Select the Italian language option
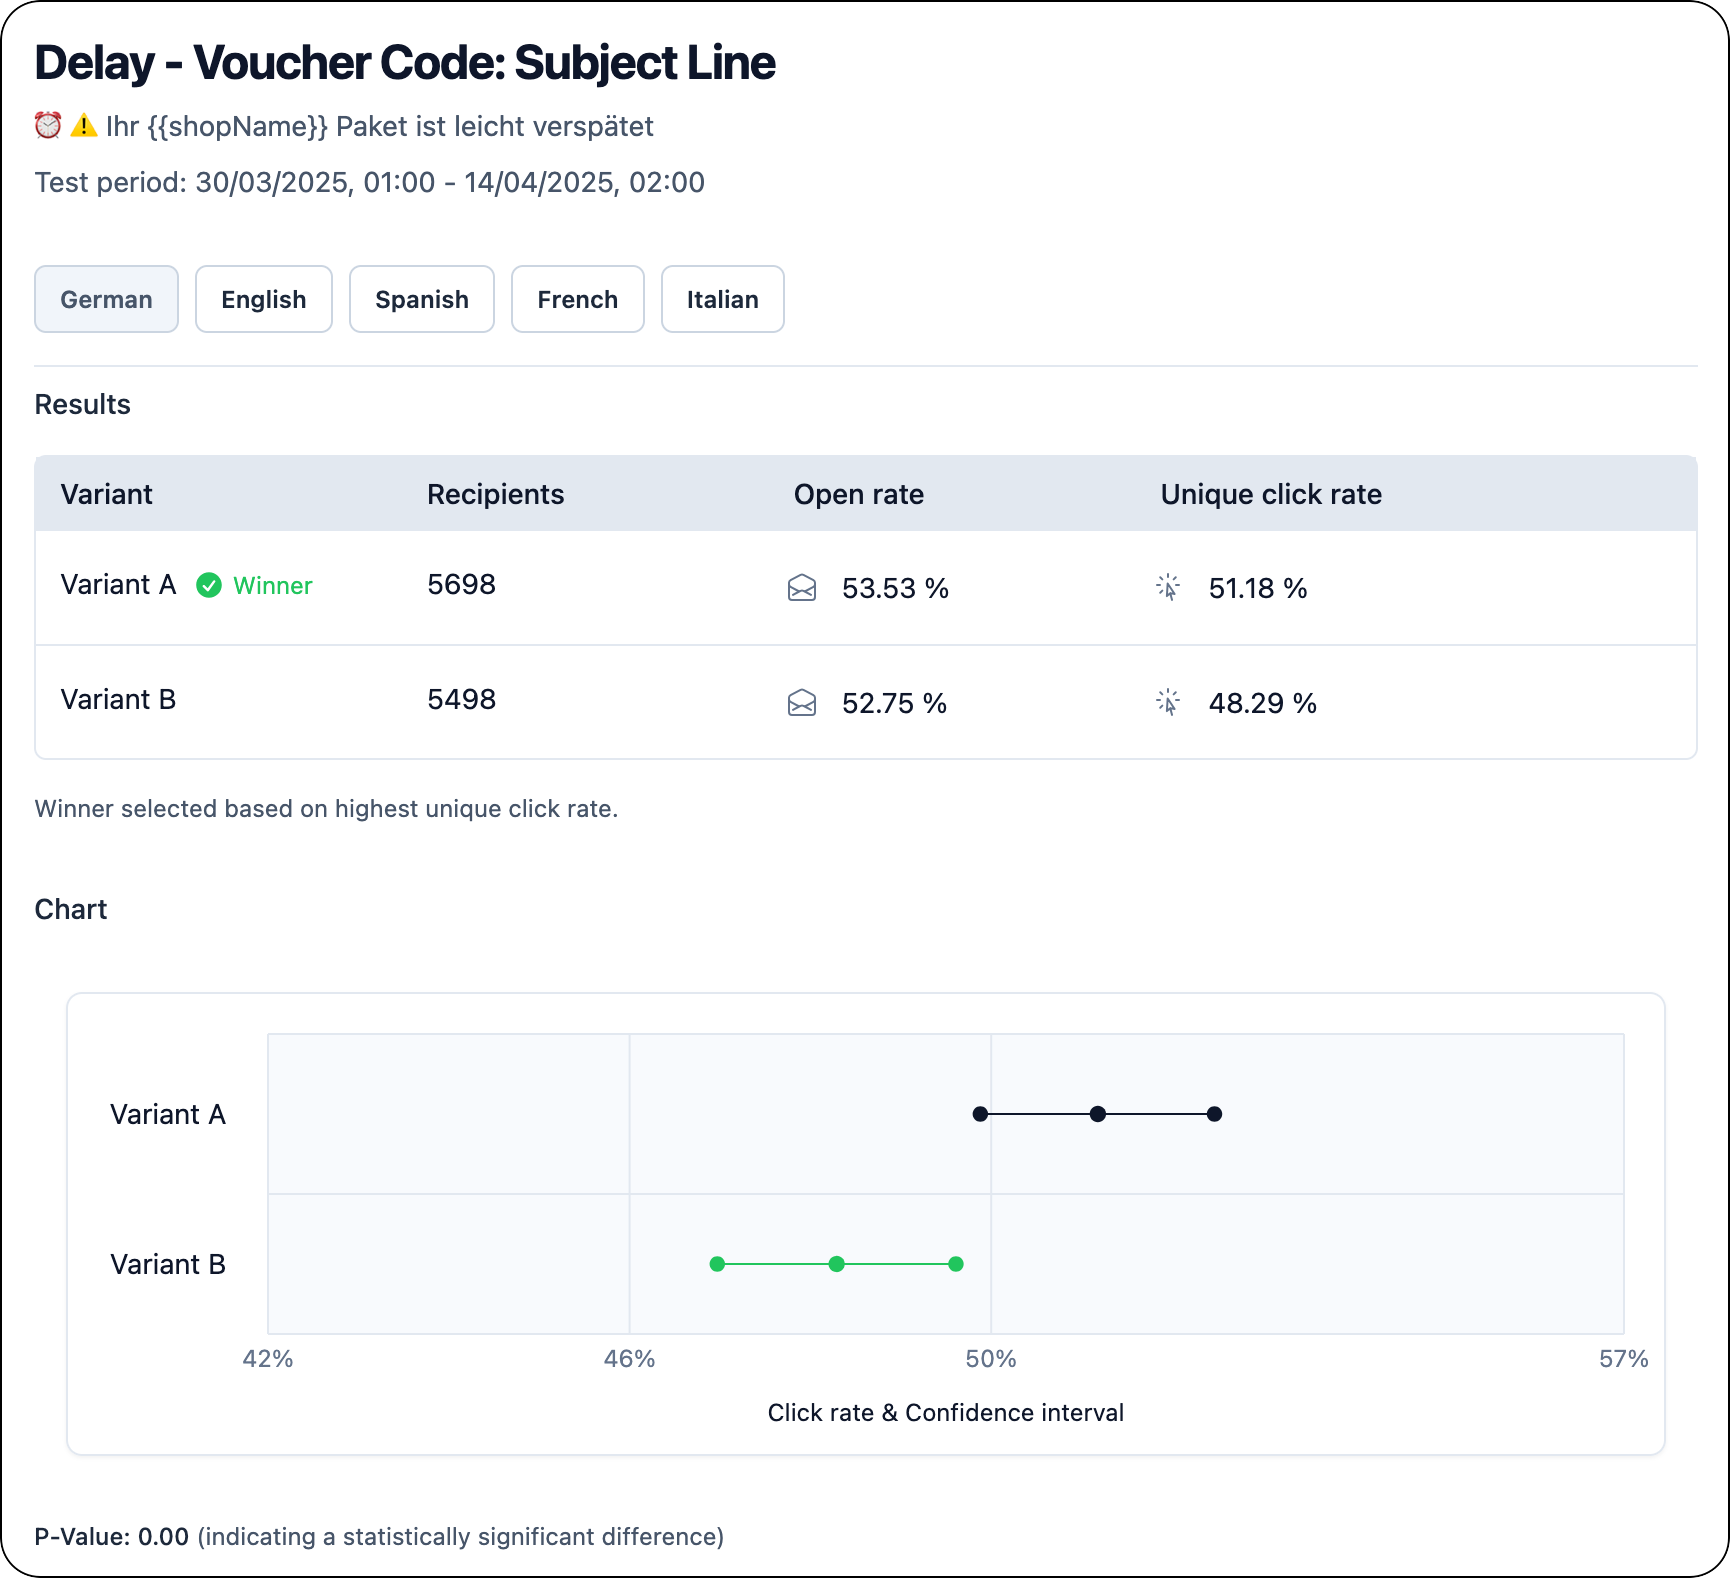This screenshot has width=1730, height=1578. 722,299
